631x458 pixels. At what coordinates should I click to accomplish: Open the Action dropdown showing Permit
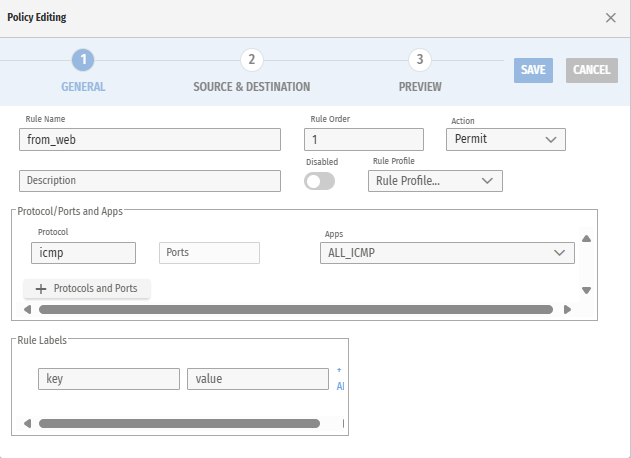506,139
